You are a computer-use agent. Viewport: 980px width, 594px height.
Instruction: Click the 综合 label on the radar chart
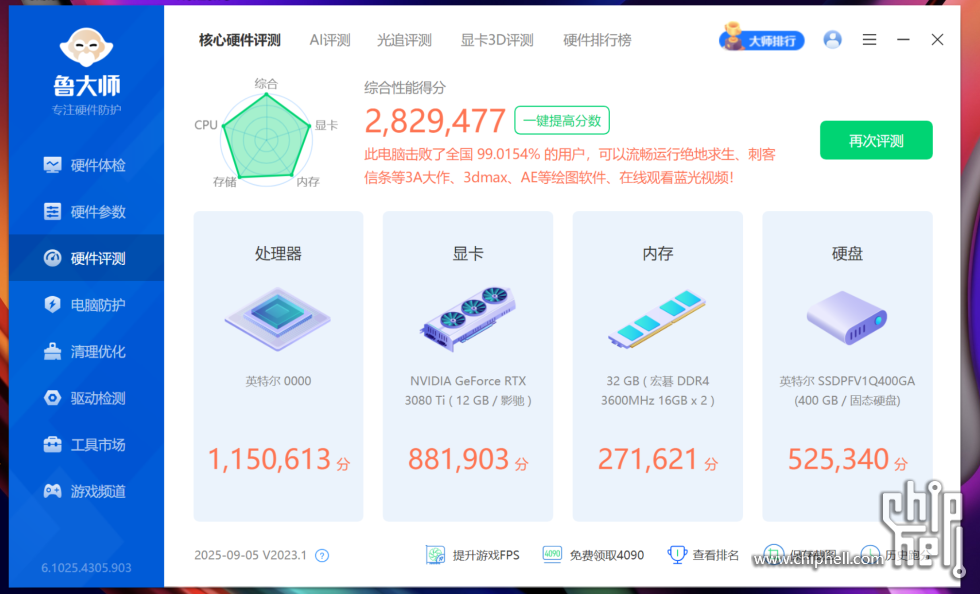[x=266, y=83]
